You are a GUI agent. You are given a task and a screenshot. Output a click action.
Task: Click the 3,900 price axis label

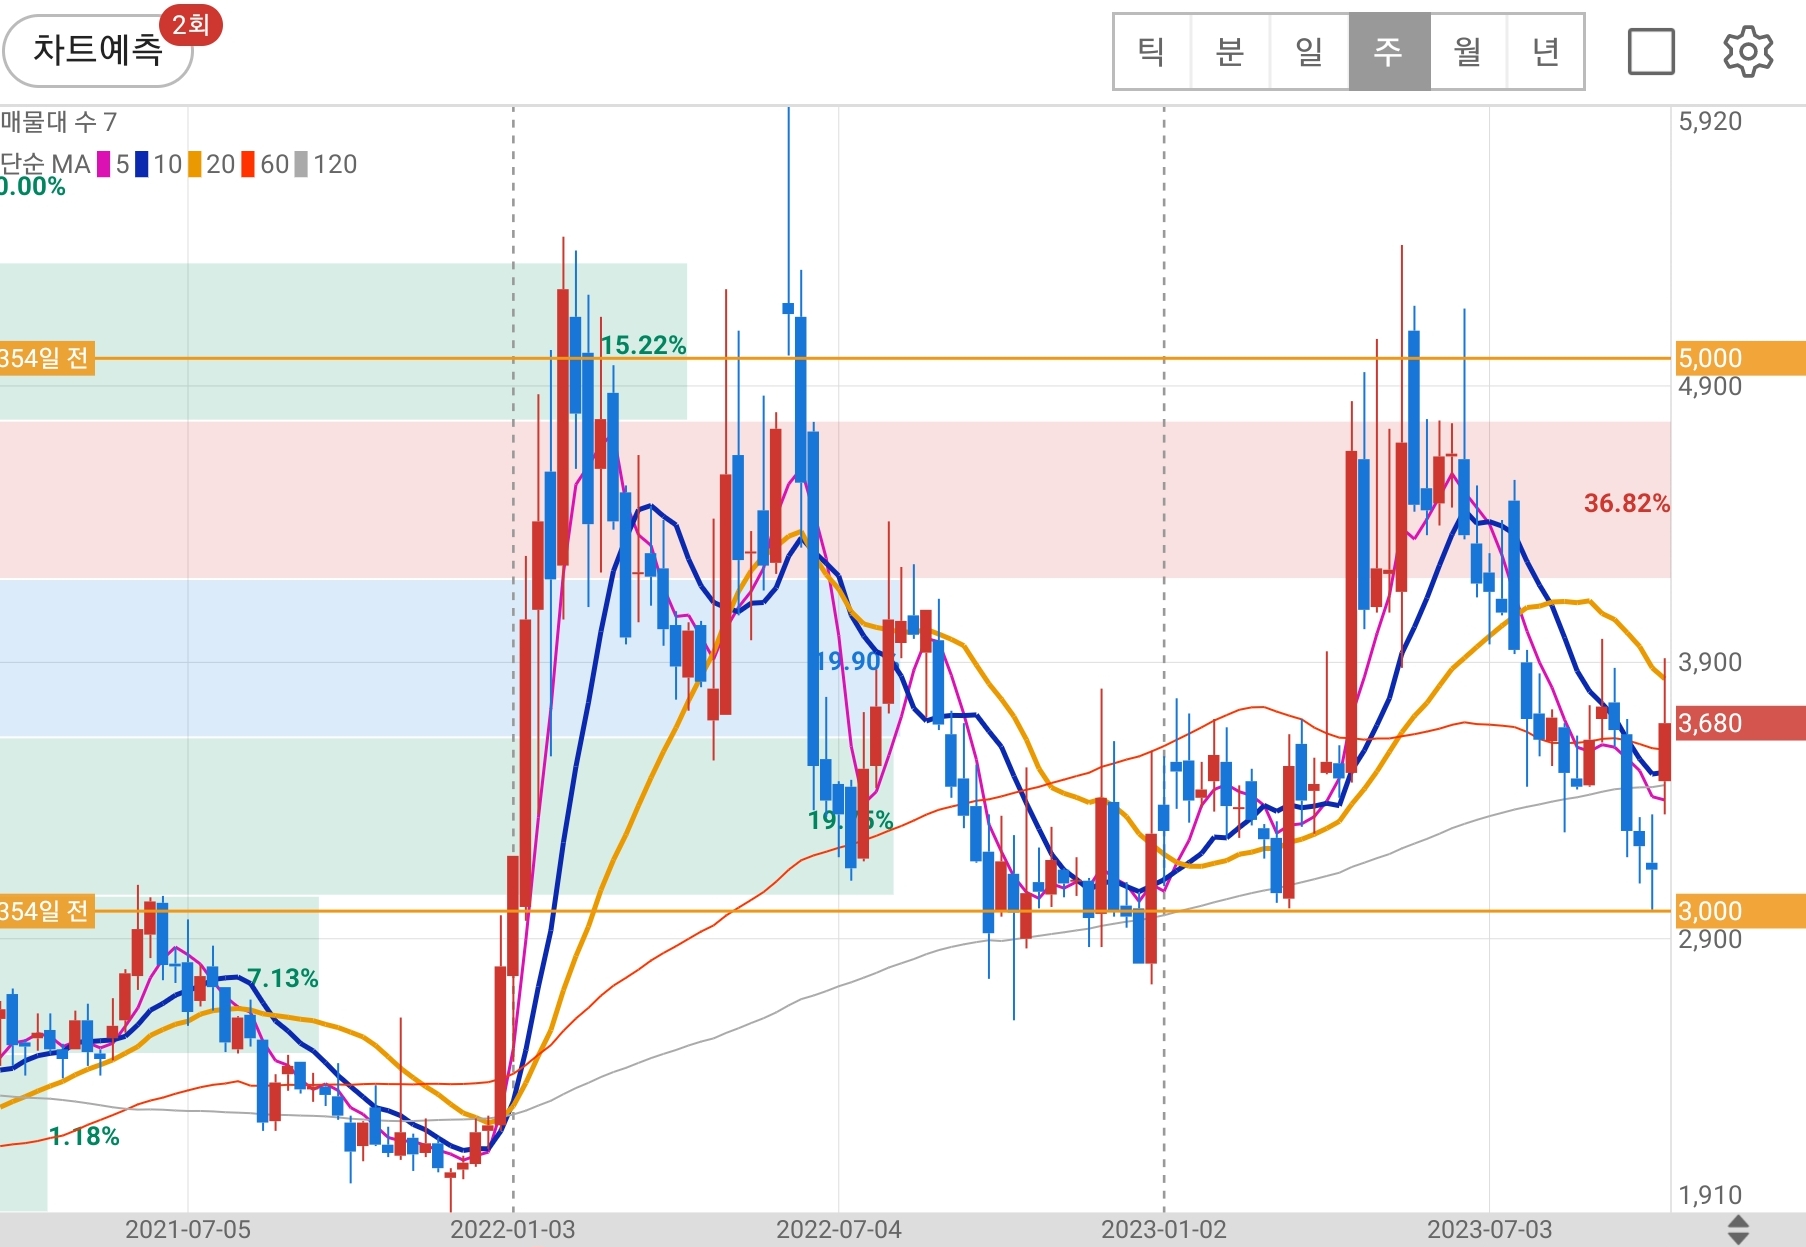click(1710, 662)
